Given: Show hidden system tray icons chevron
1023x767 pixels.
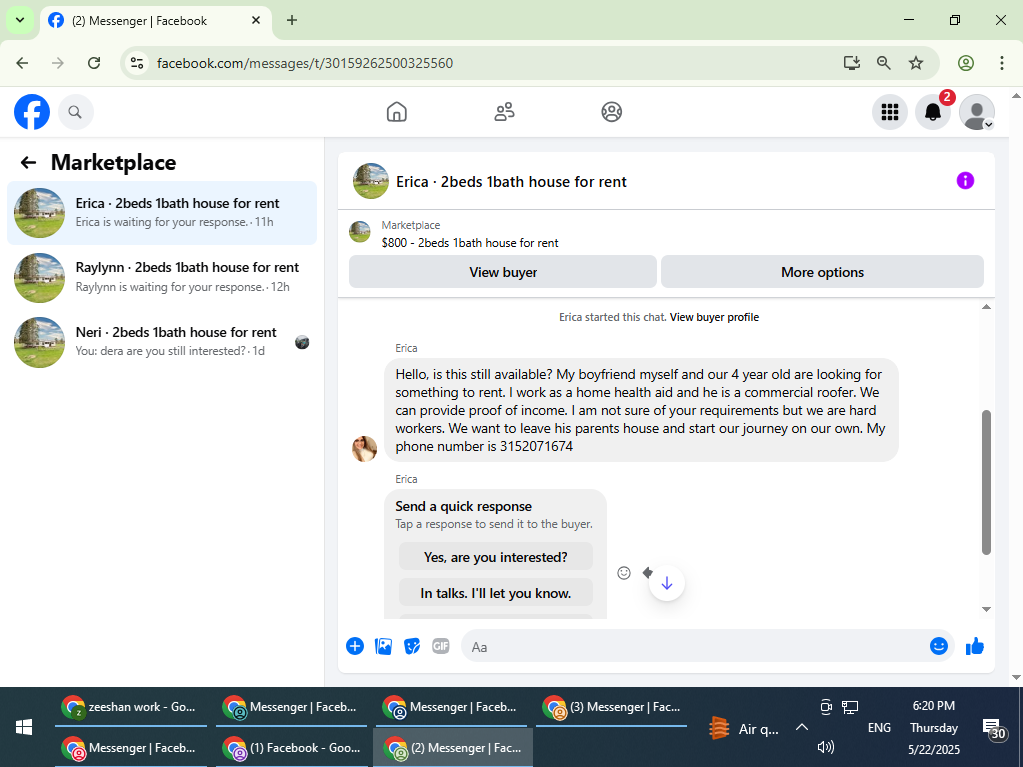Looking at the screenshot, I should click(802, 727).
